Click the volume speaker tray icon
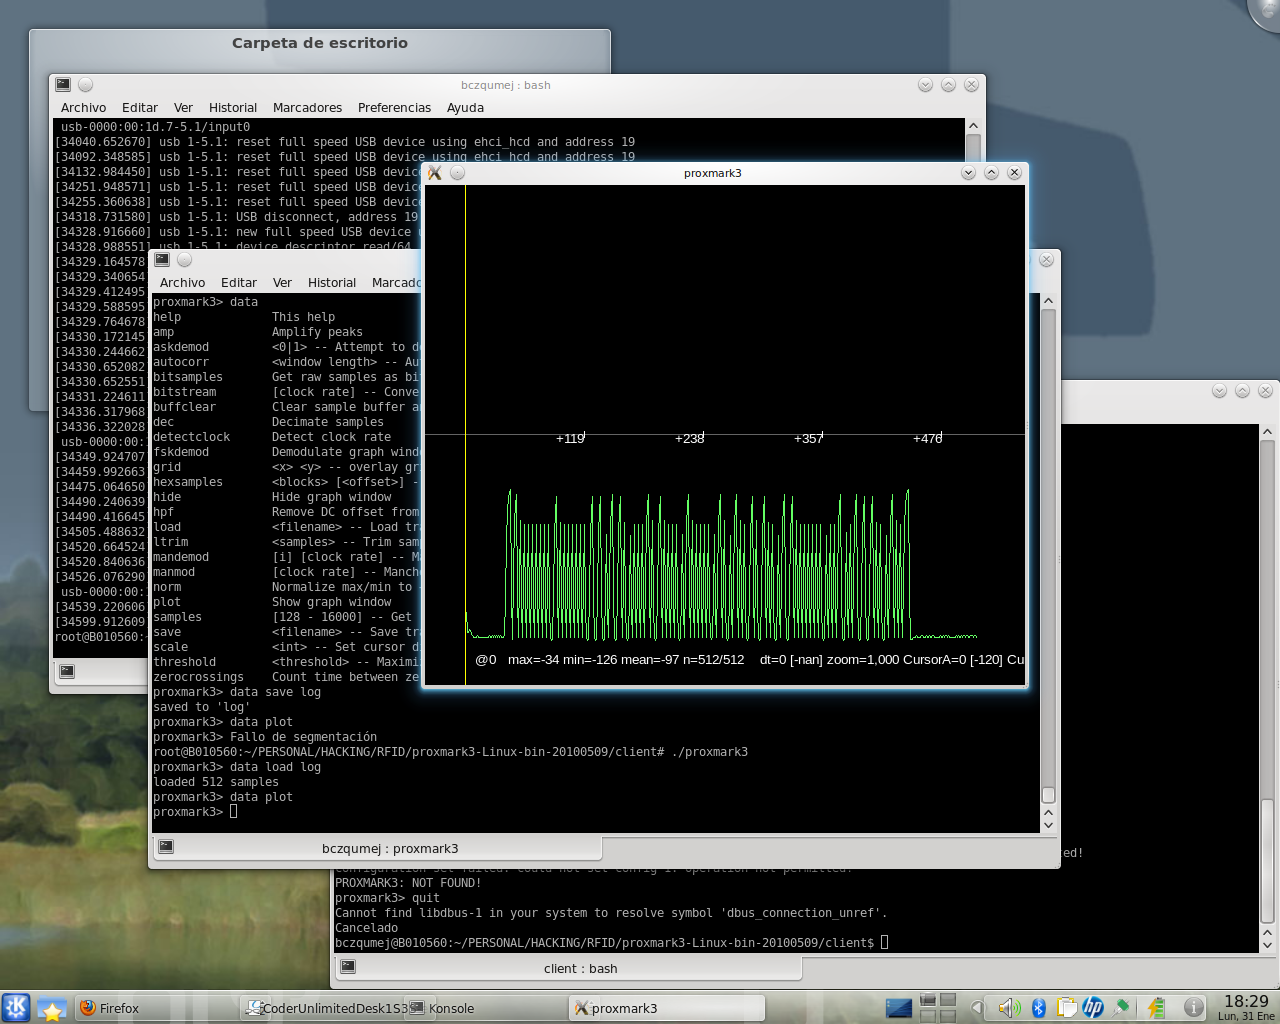1280x1024 pixels. [x=1009, y=1007]
